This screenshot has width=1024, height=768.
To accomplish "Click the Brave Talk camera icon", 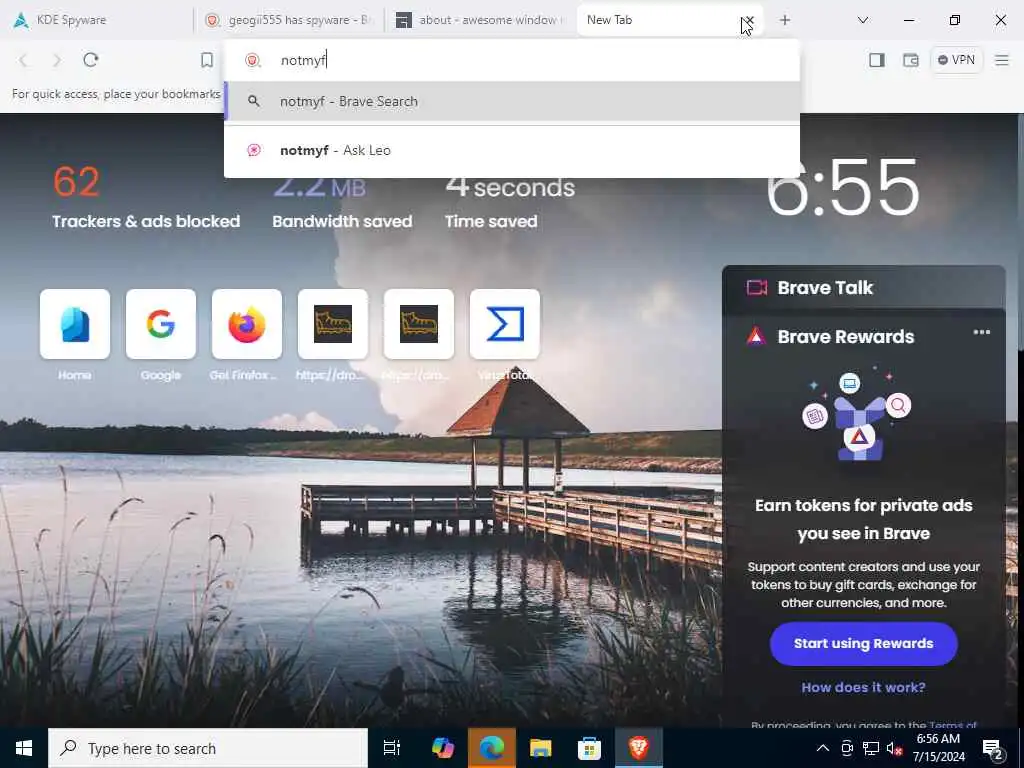I will (756, 287).
